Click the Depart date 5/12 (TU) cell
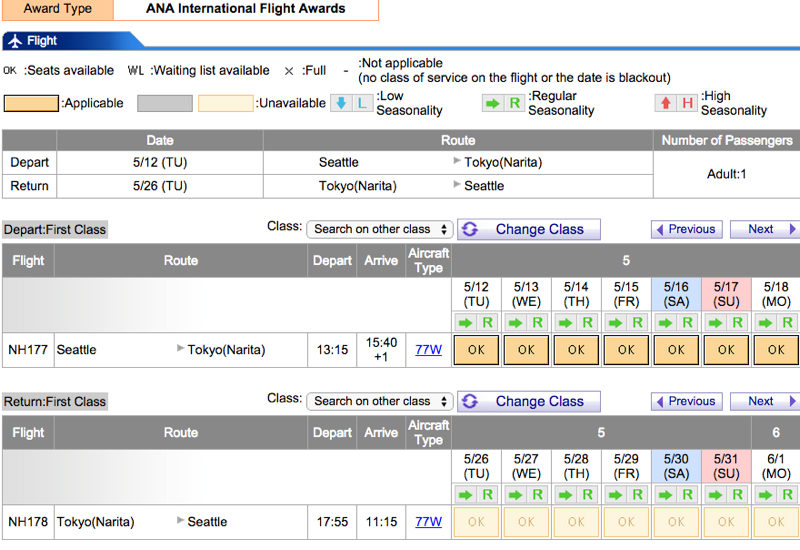The image size is (800, 550). pyautogui.click(x=160, y=163)
